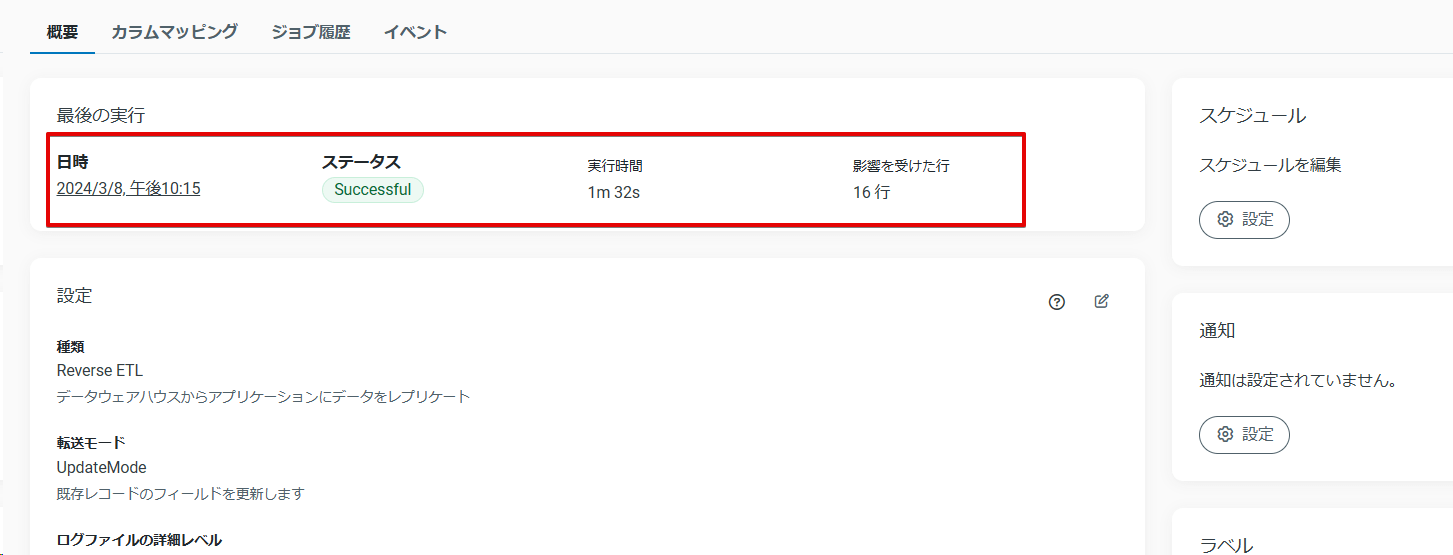Click the 最後の実行 section heading
1453x555 pixels.
(x=101, y=115)
